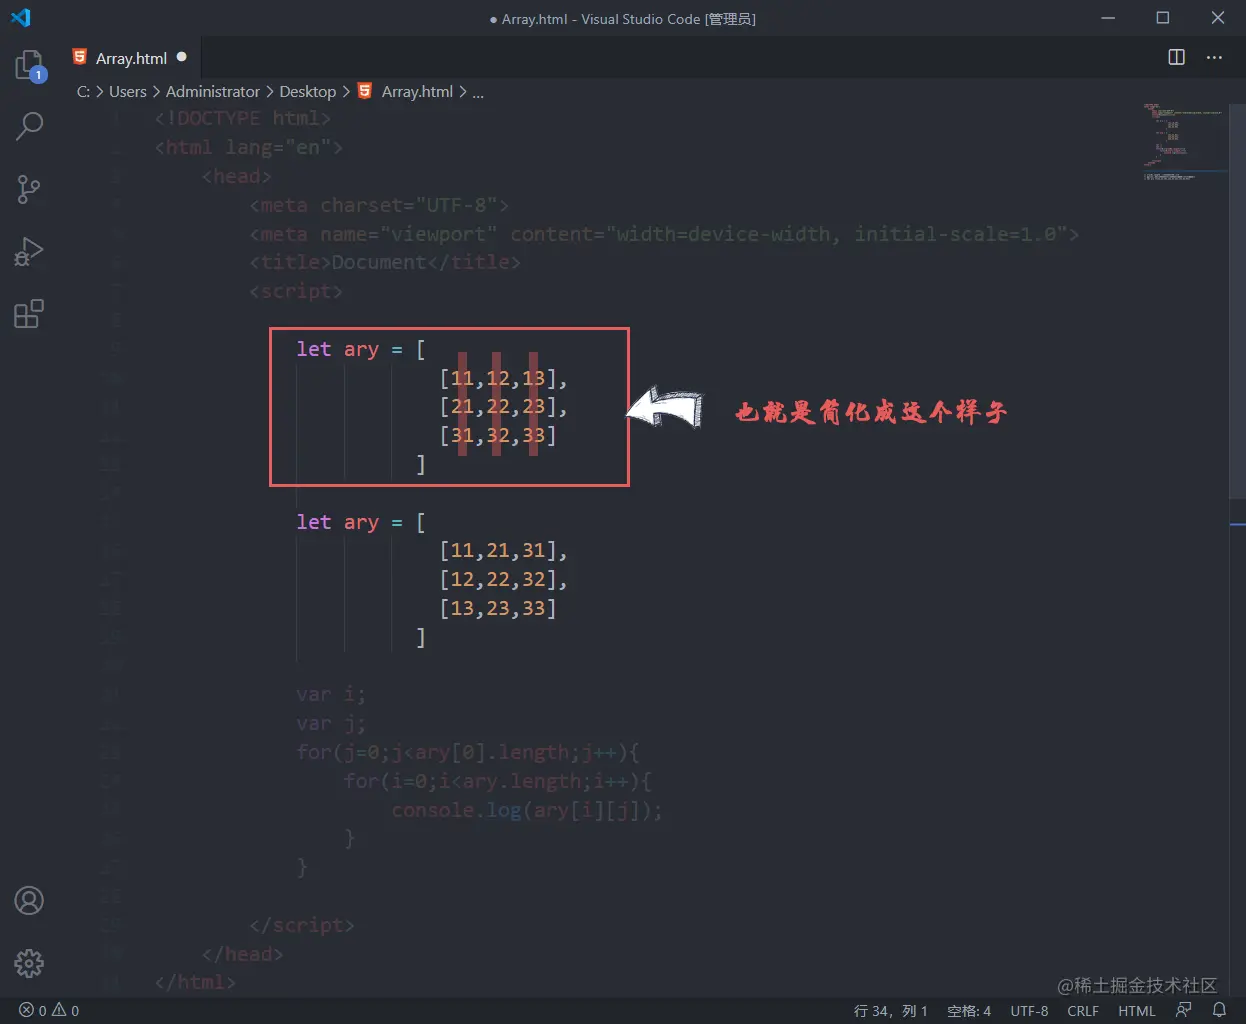Click the first 'let ary = [' line
Screen dimensions: 1246x1024
pyautogui.click(x=361, y=349)
